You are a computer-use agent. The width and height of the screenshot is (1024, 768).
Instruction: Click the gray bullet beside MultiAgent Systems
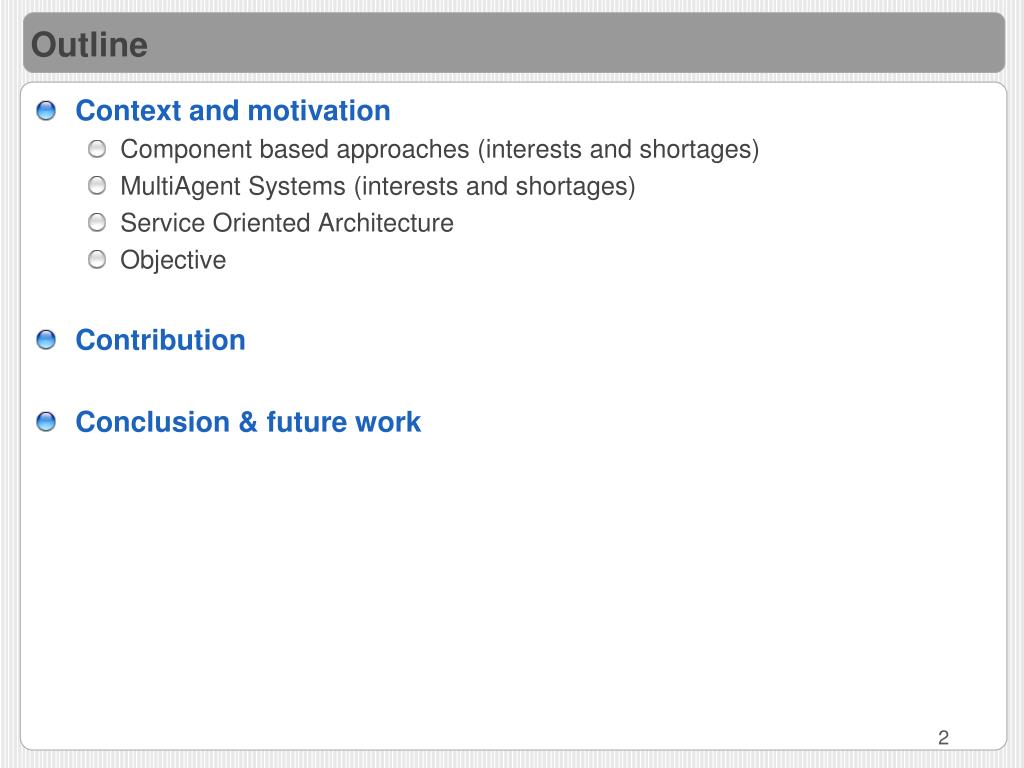pyautogui.click(x=97, y=186)
